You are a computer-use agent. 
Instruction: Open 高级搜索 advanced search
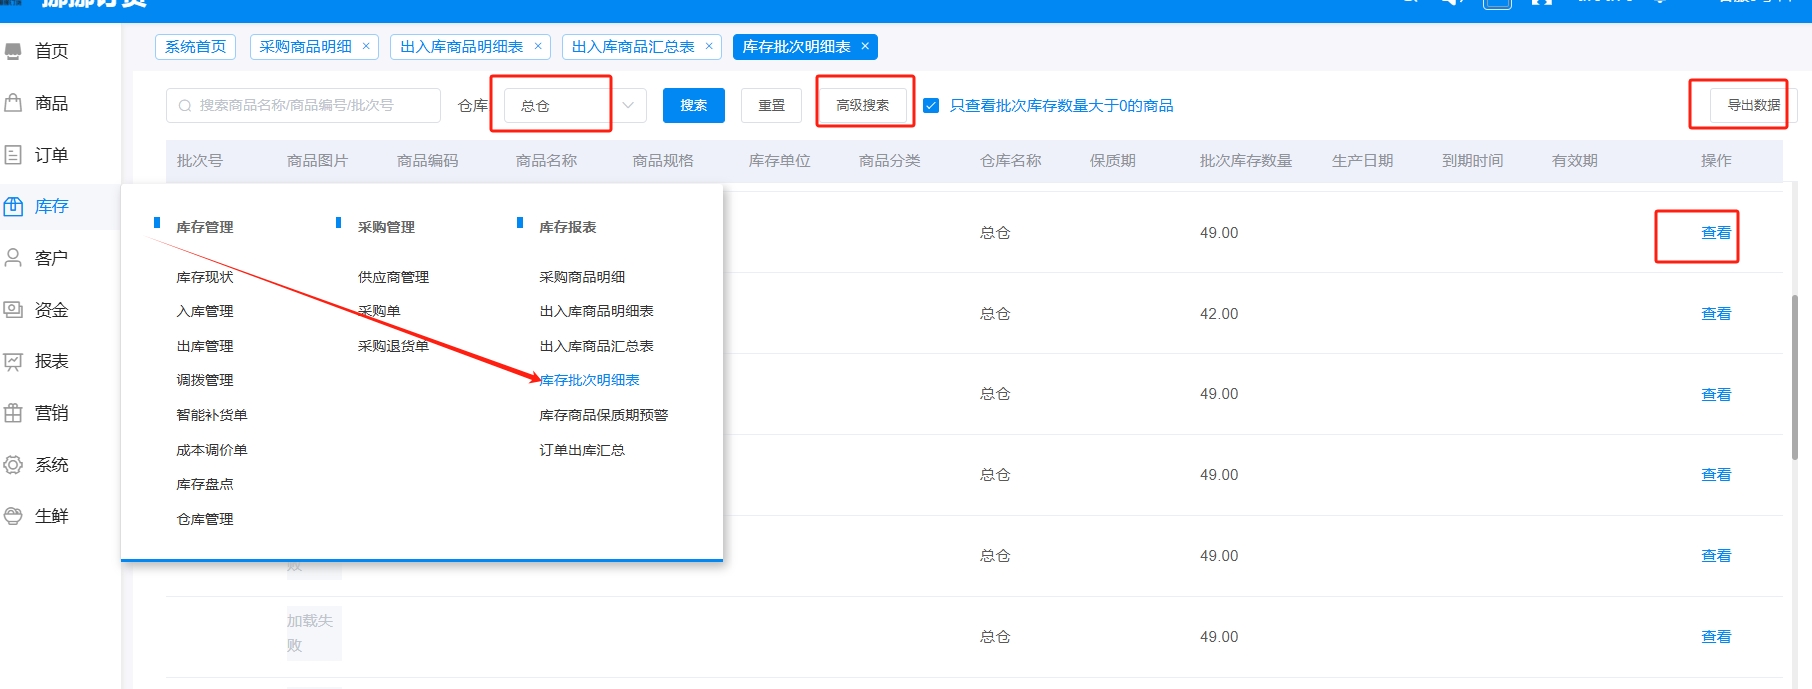(862, 105)
